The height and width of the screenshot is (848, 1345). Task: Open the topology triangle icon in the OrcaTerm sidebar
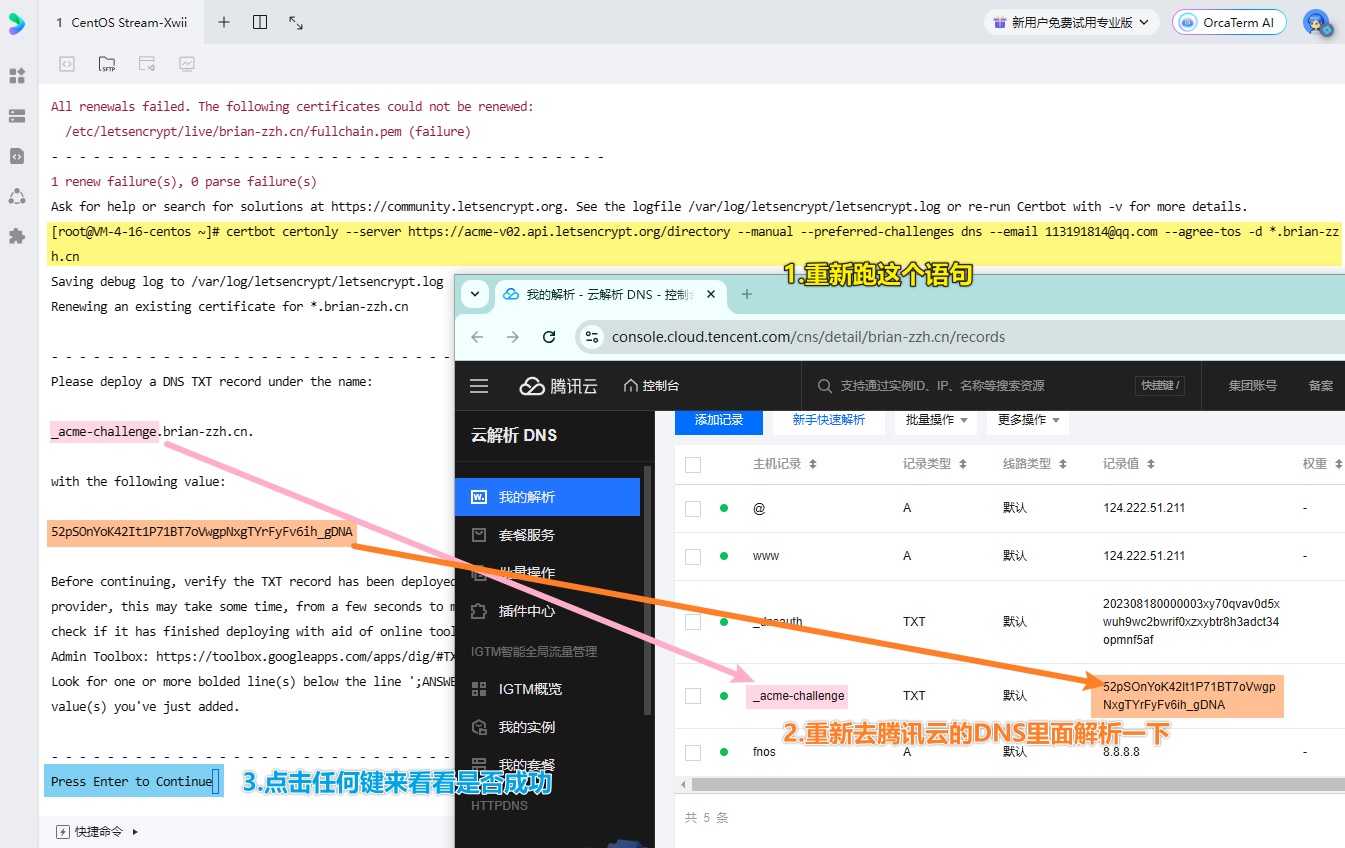coord(17,196)
